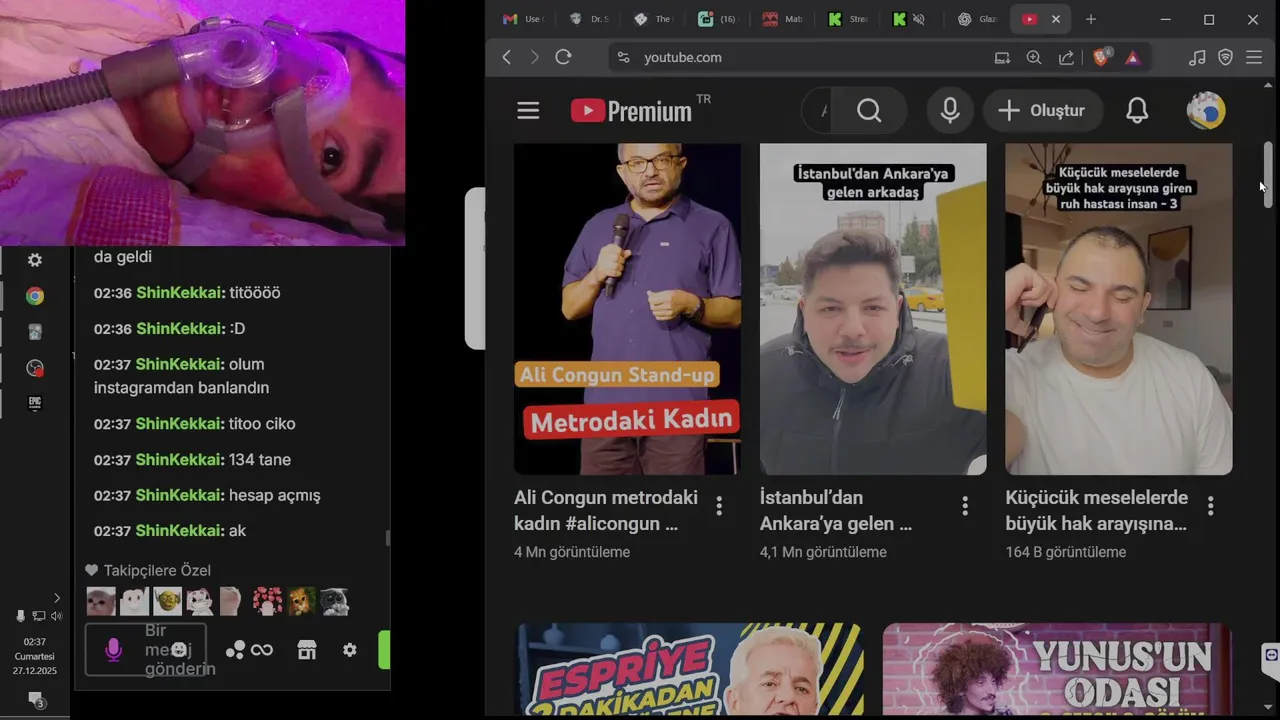Open the chat shop storefront icon
Screen dimensions: 1280x720
click(x=307, y=650)
